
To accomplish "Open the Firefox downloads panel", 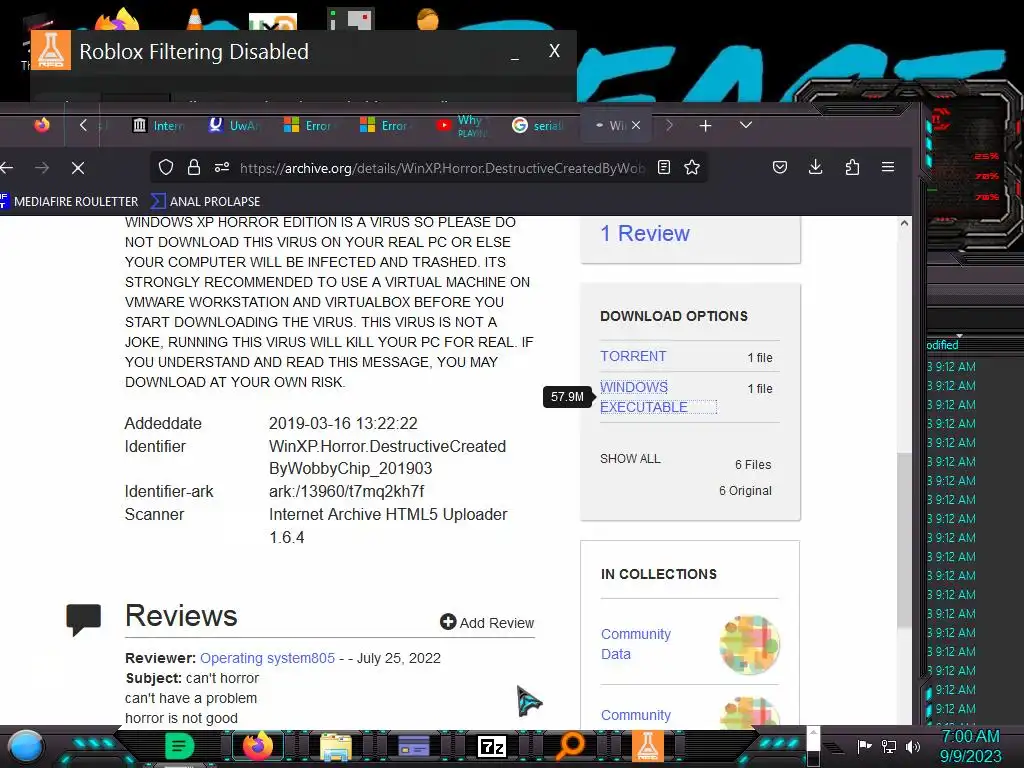I will coord(816,167).
